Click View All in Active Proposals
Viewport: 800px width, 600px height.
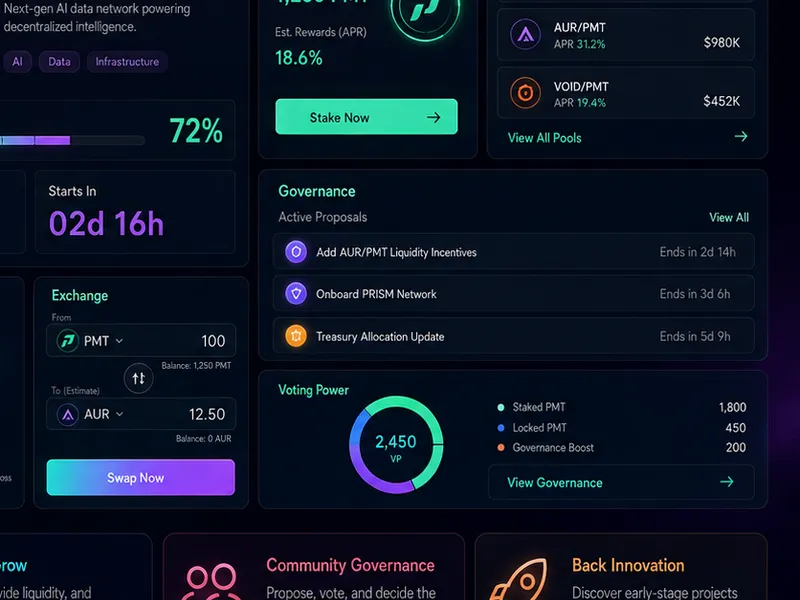[x=729, y=217]
